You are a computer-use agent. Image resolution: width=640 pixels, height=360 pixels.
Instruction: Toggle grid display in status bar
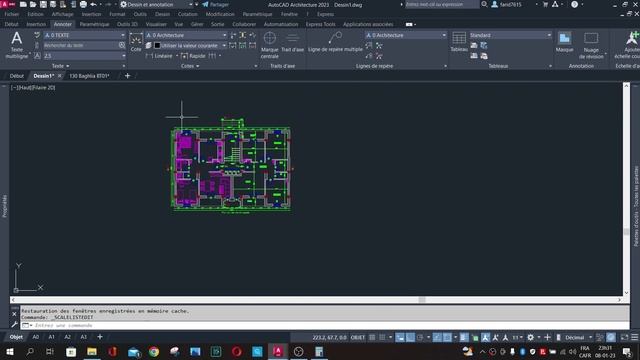pyautogui.click(x=372, y=337)
